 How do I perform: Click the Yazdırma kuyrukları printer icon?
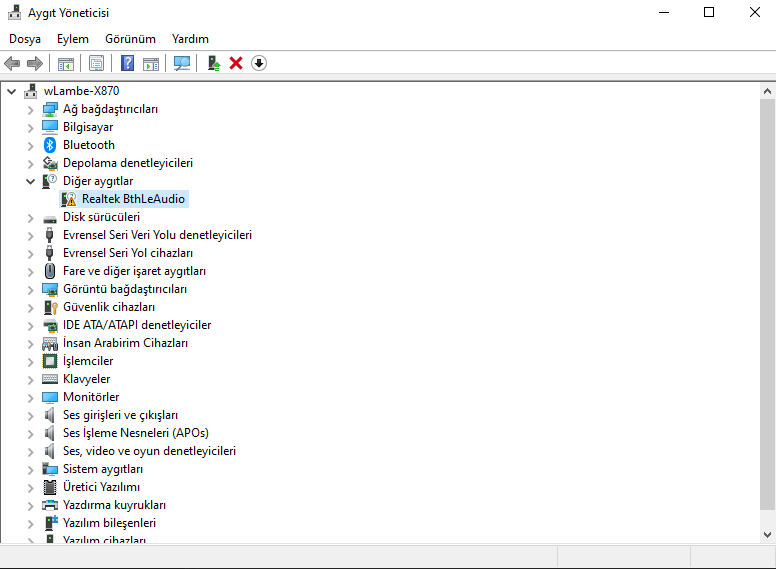point(50,505)
